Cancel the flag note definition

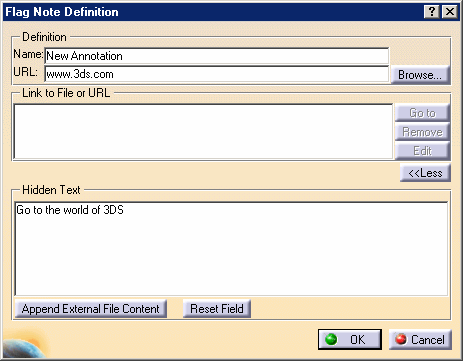[x=420, y=339]
